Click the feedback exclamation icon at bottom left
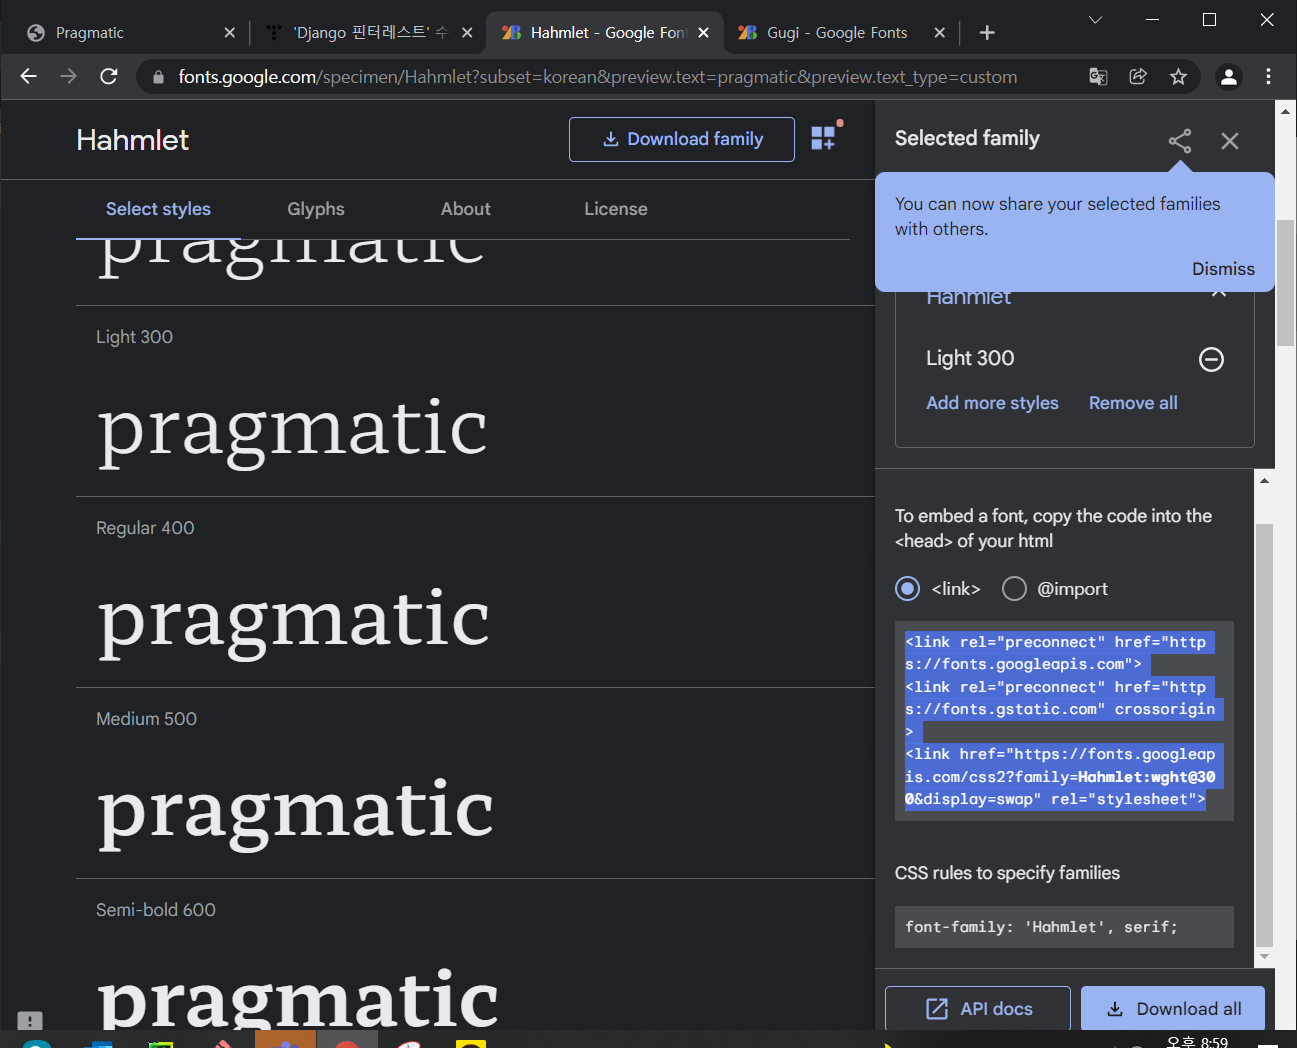 [x=30, y=1020]
